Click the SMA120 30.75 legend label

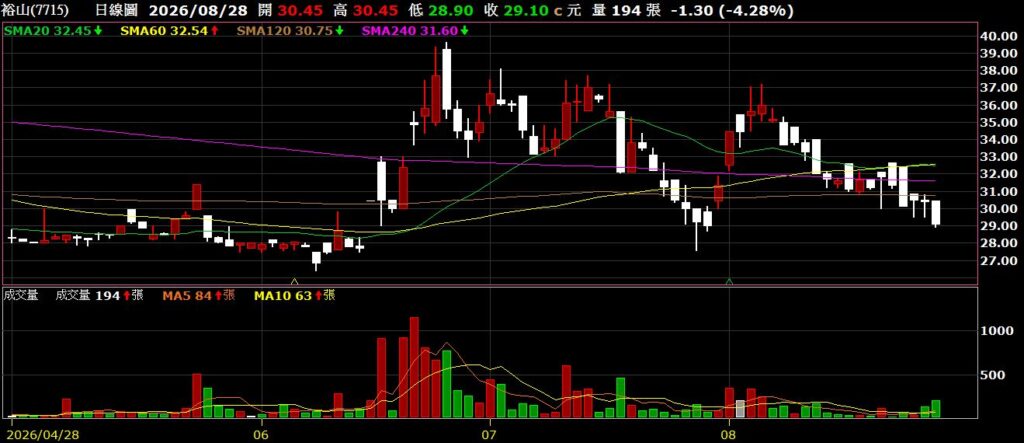pos(285,30)
